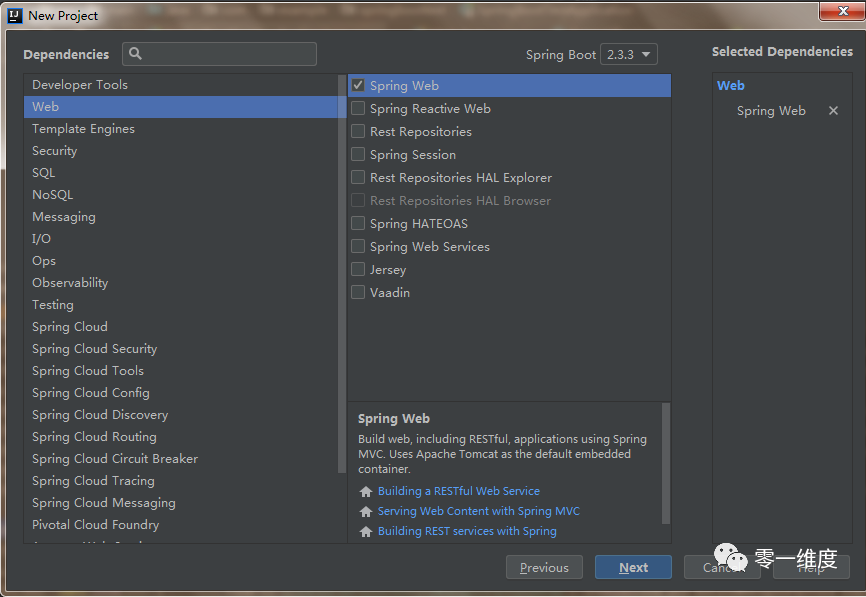Select Spring Cloud Tools category

(181, 371)
